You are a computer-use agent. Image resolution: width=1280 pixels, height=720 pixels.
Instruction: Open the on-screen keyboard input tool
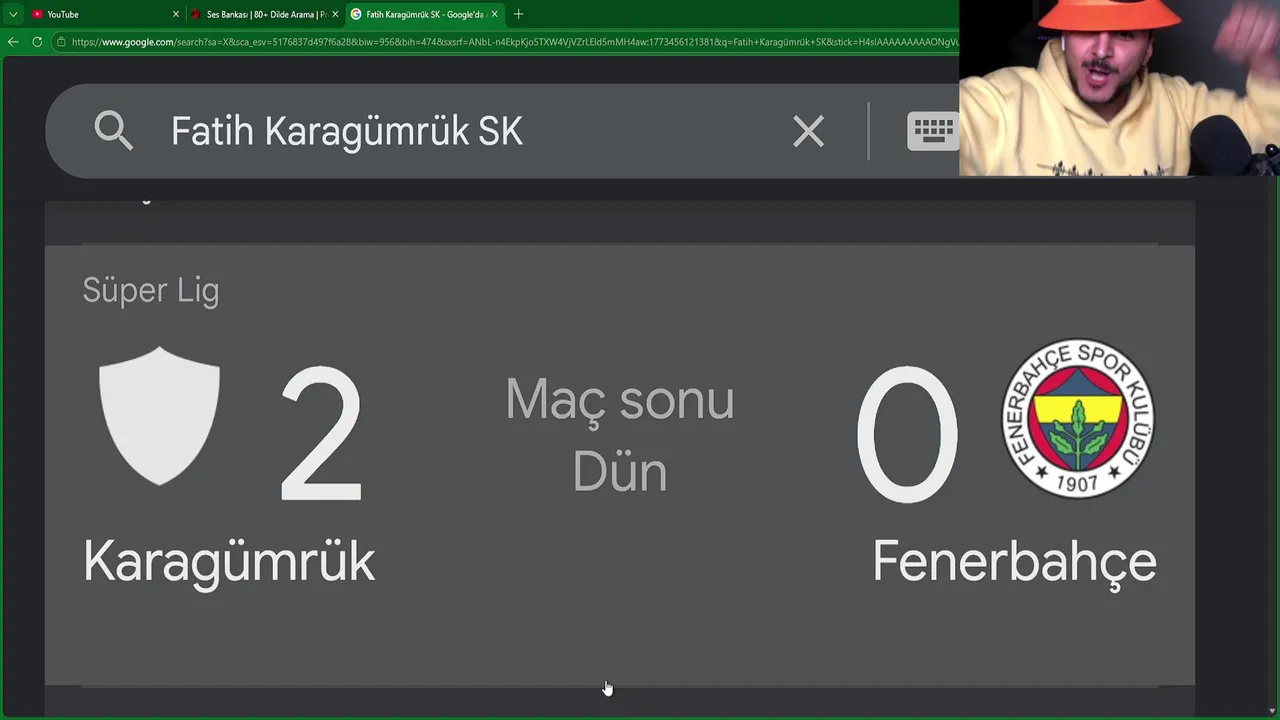point(933,131)
